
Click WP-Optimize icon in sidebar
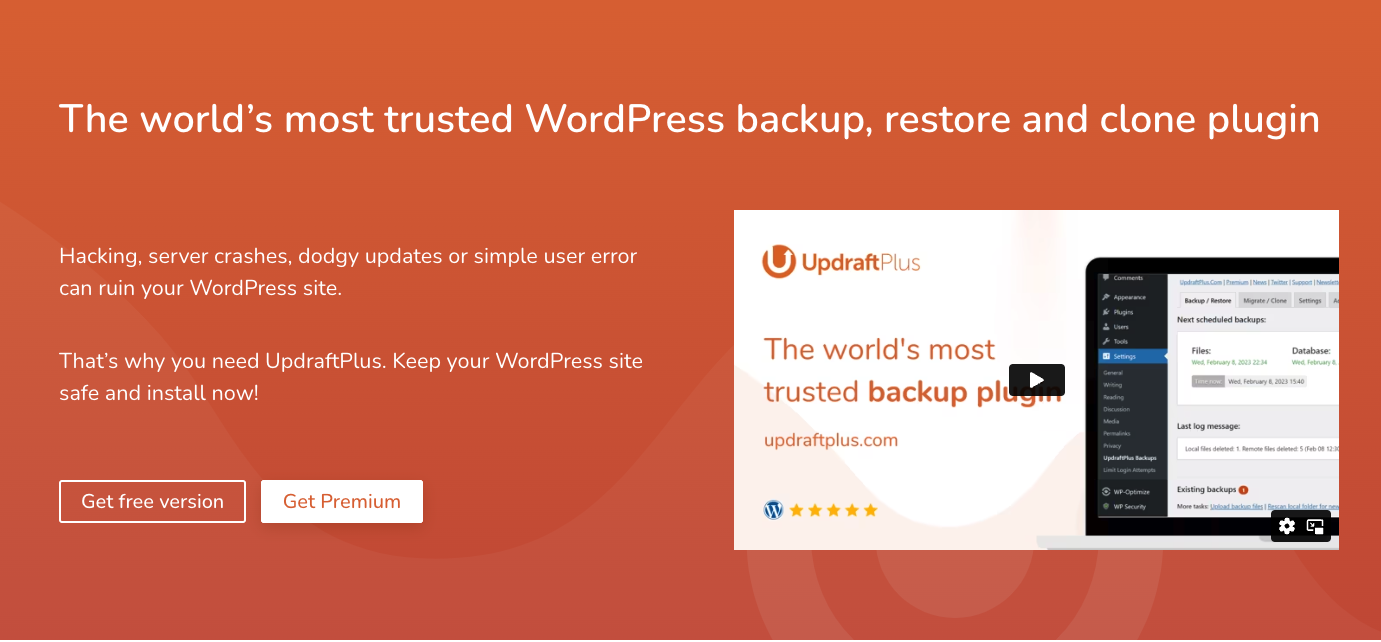point(1106,492)
